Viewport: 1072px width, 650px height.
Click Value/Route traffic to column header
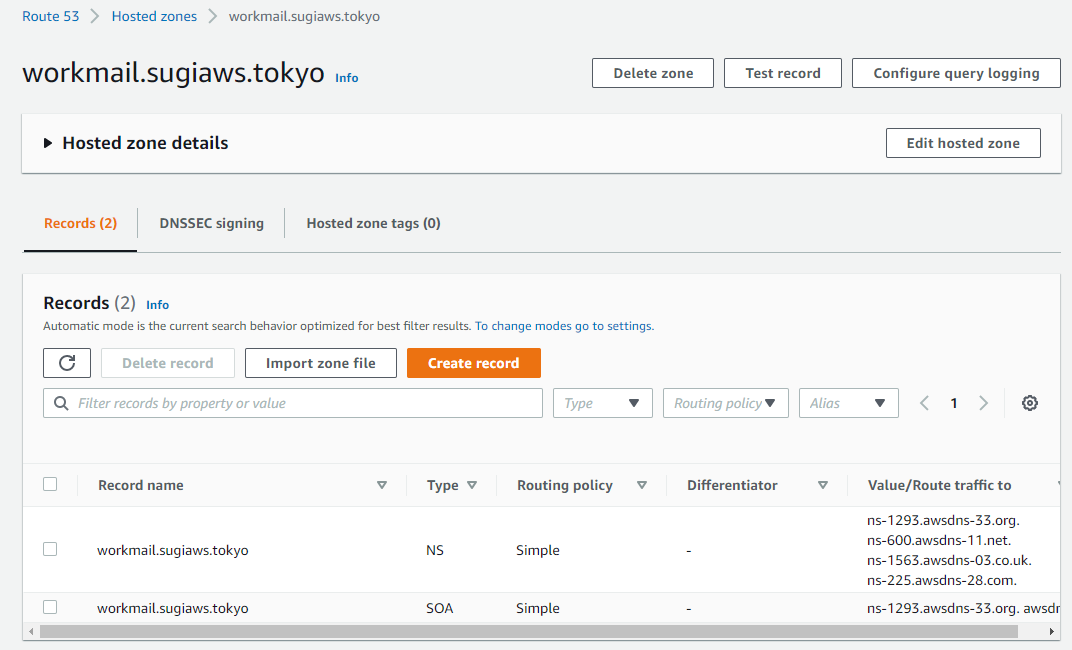tap(939, 485)
